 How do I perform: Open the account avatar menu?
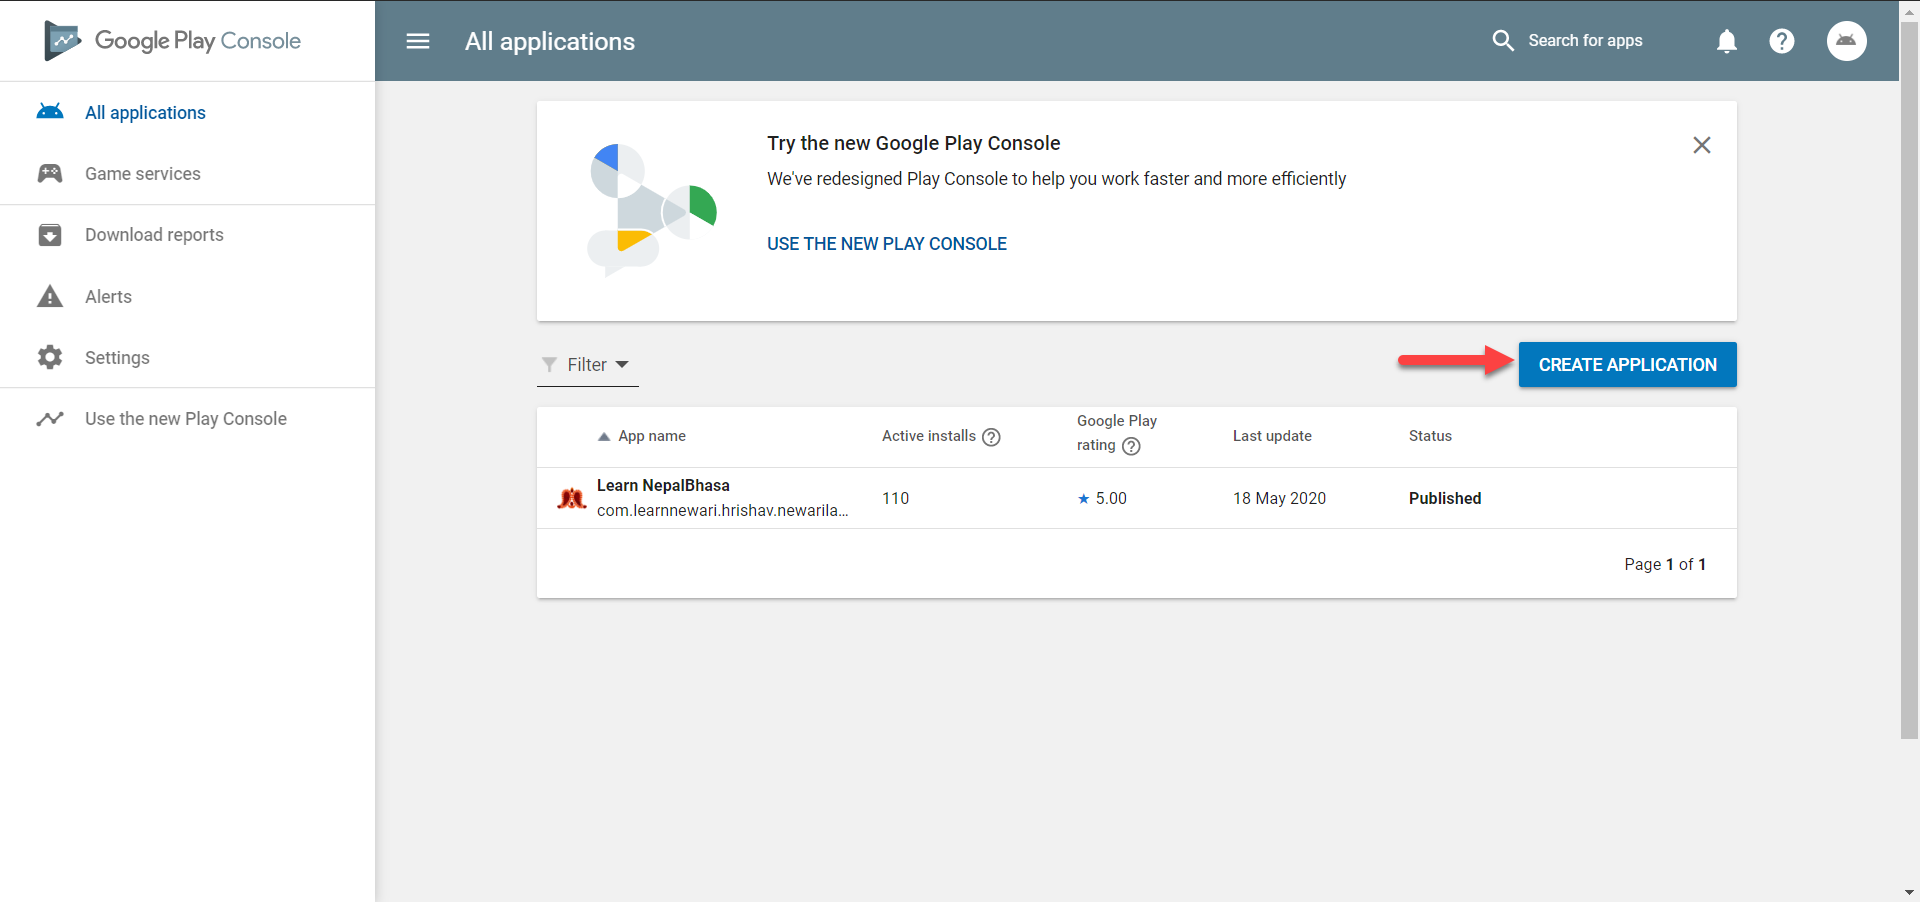(x=1847, y=41)
